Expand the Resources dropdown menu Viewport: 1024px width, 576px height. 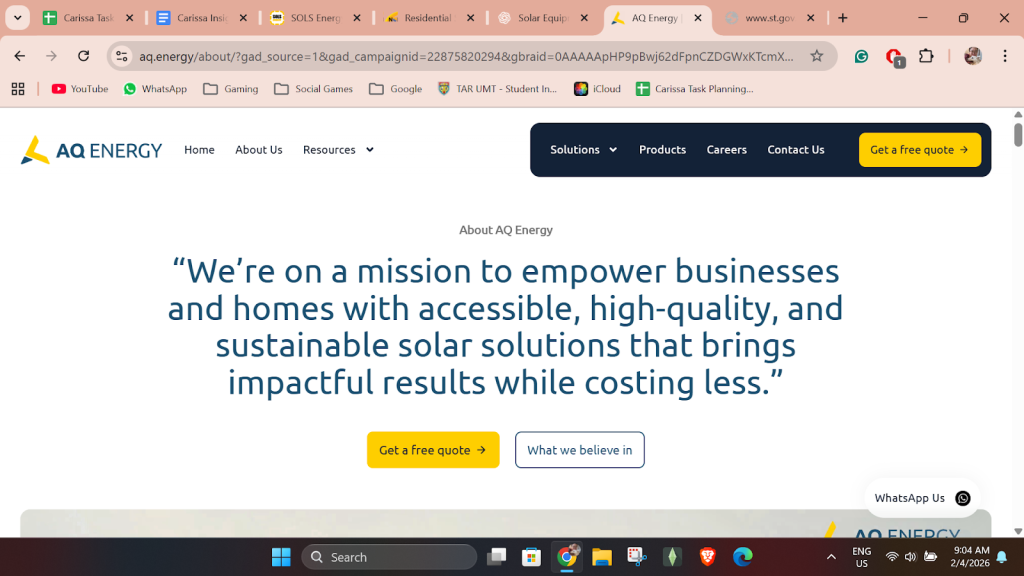click(x=338, y=150)
